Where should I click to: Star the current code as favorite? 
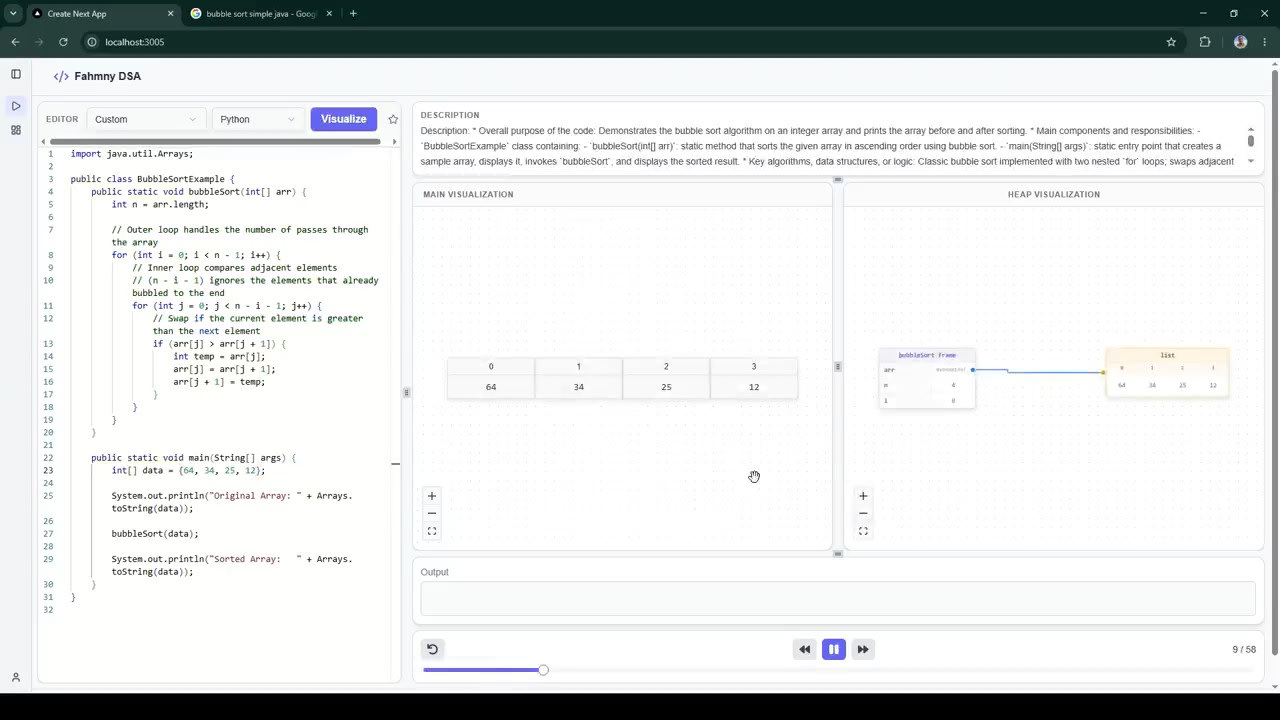[393, 119]
